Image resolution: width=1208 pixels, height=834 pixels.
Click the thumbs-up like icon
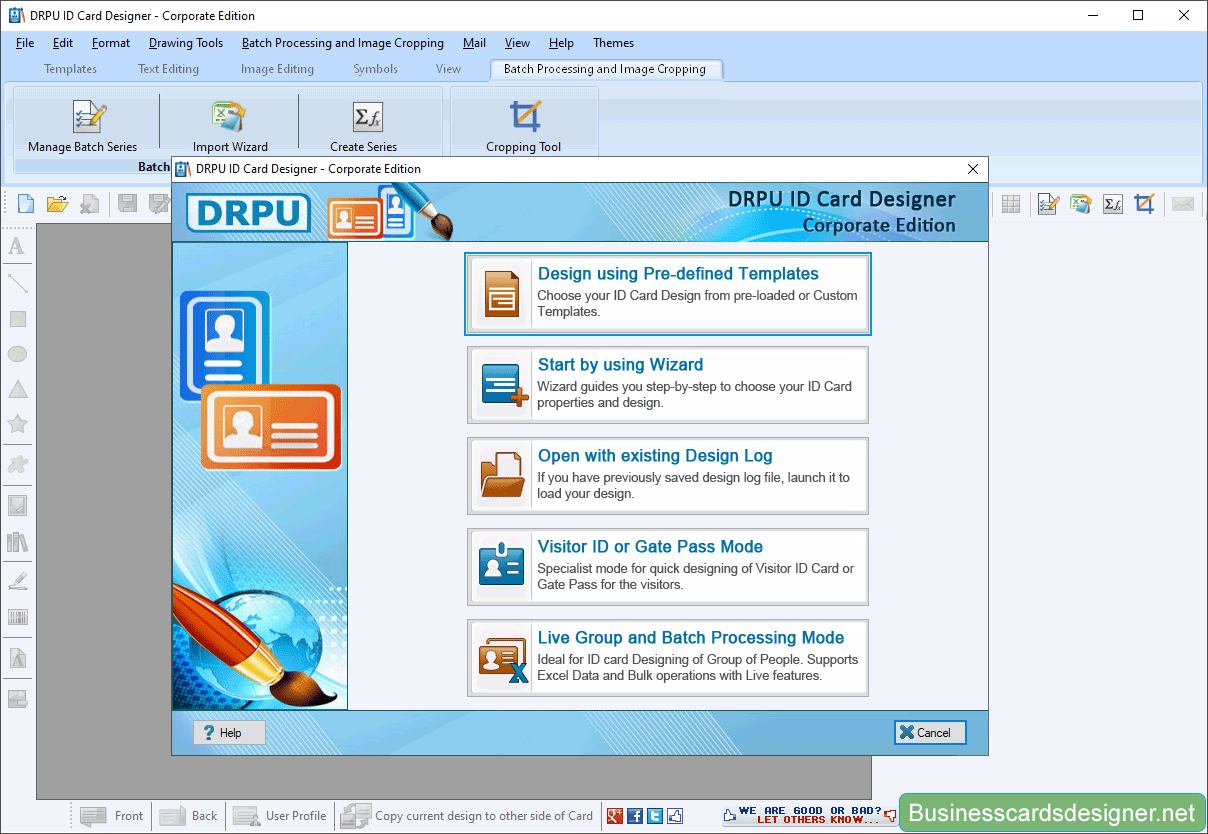675,816
